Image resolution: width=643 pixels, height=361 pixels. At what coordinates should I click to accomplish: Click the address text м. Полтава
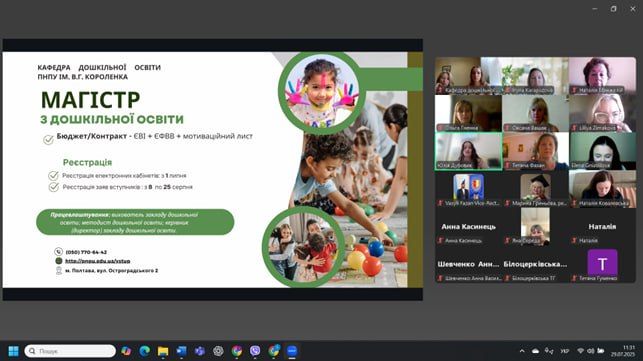click(x=112, y=271)
